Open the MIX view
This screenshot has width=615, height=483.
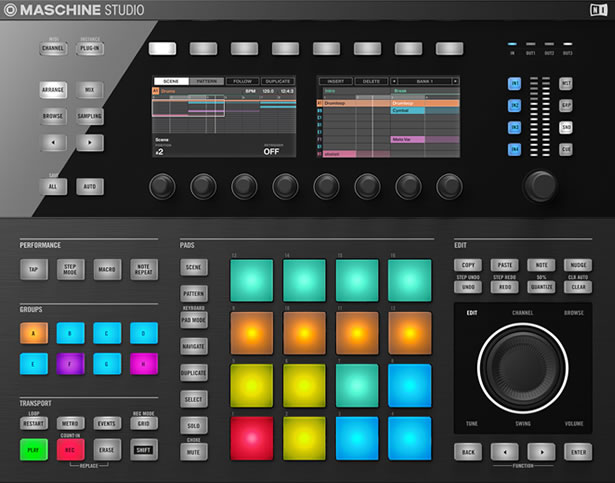[90, 90]
